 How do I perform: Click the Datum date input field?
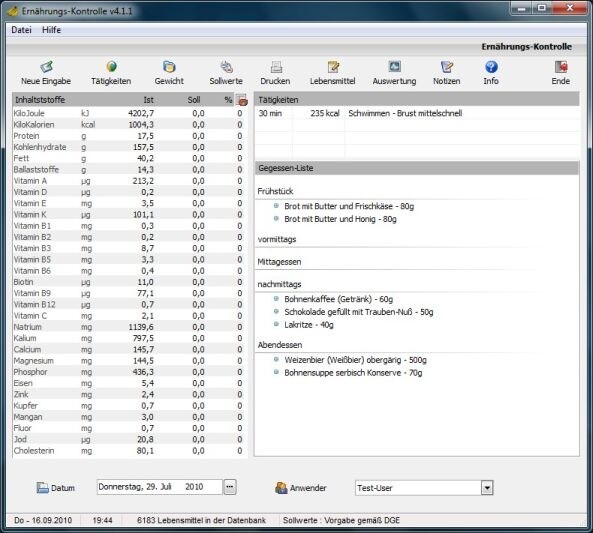click(x=160, y=487)
